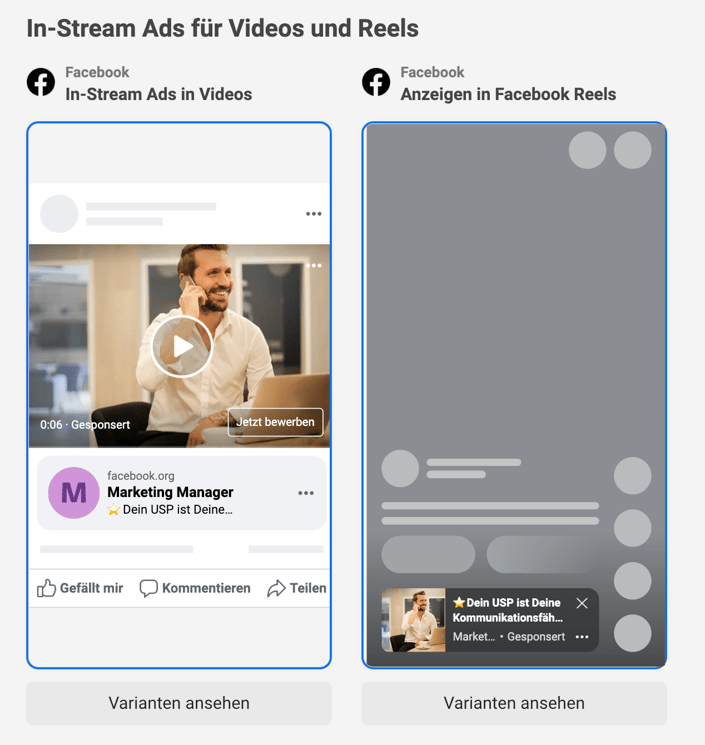
Task: Click the Marketing Manager title in the ad card
Action: (170, 492)
